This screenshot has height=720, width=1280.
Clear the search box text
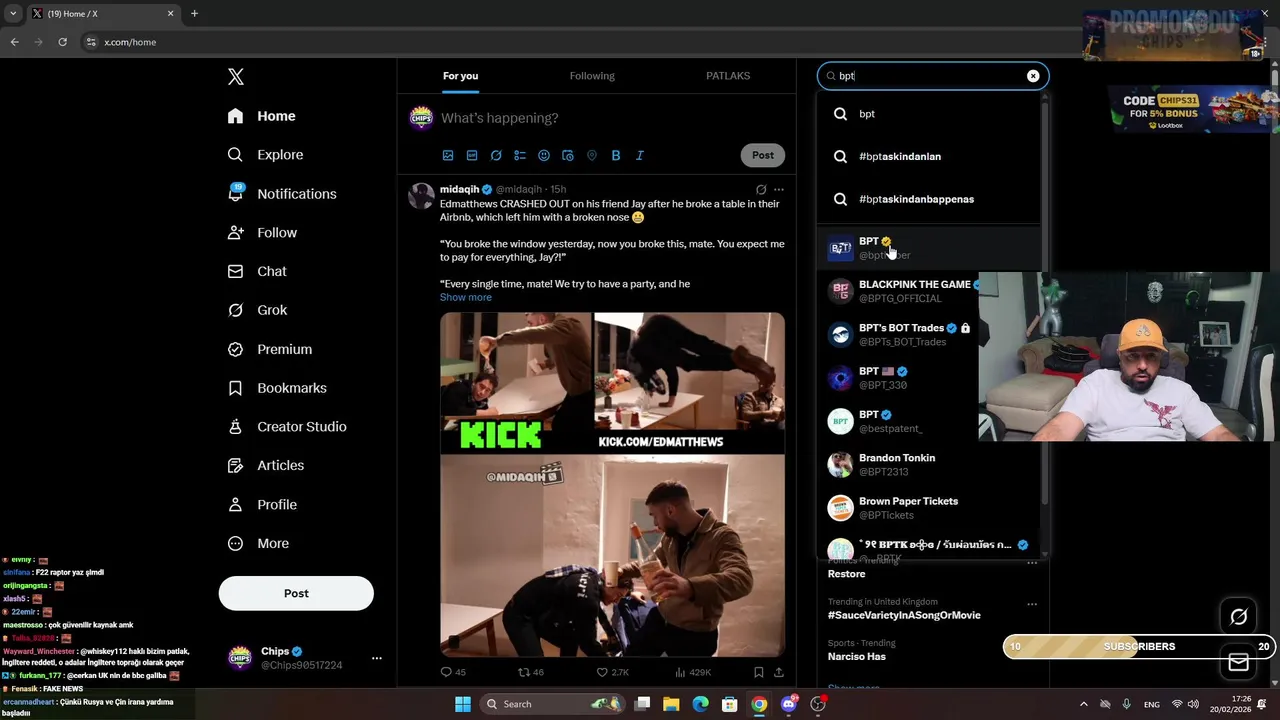click(x=1033, y=76)
